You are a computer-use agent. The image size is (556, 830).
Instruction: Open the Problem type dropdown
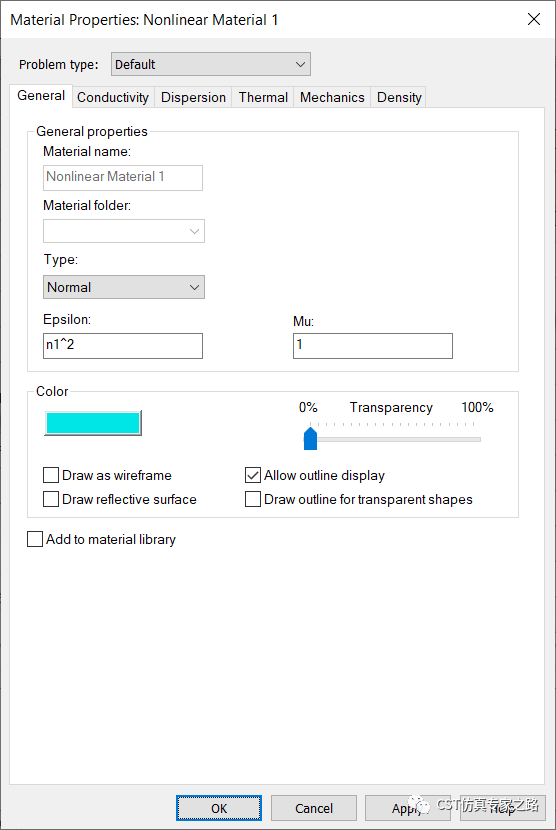pos(211,64)
